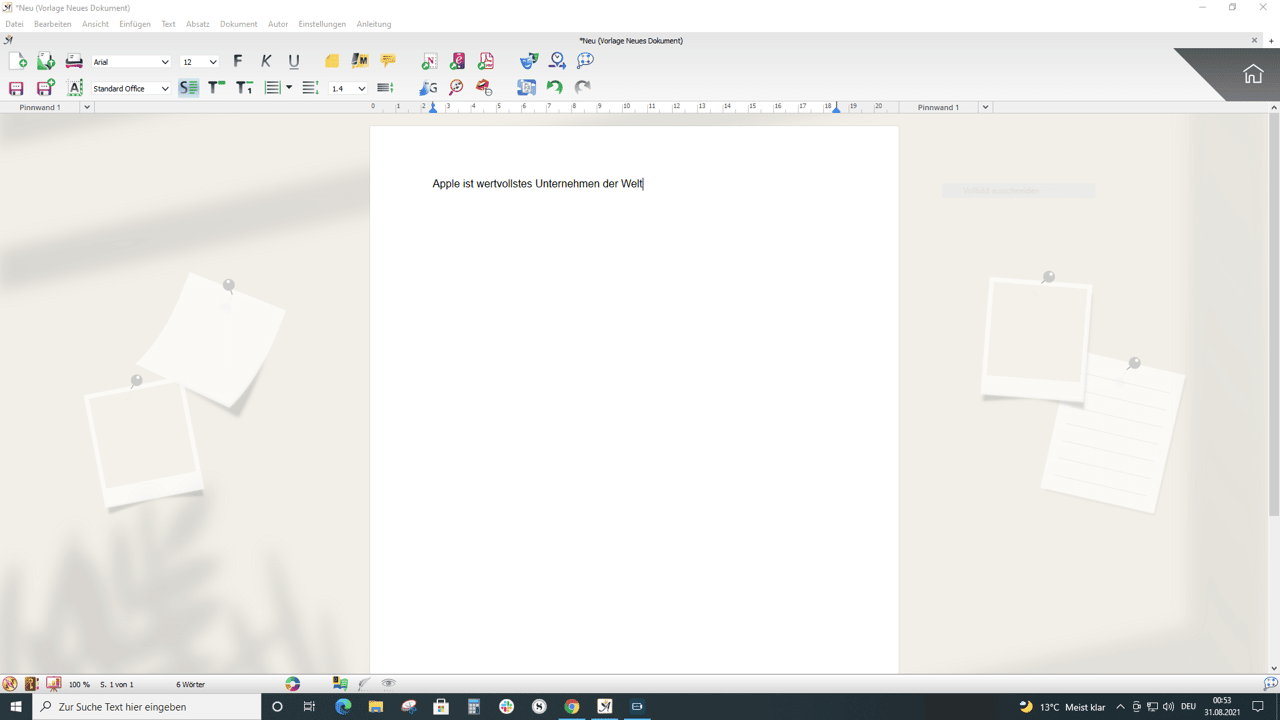The height and width of the screenshot is (720, 1280).
Task: Click the feather quill icon in status bar
Action: tap(364, 684)
